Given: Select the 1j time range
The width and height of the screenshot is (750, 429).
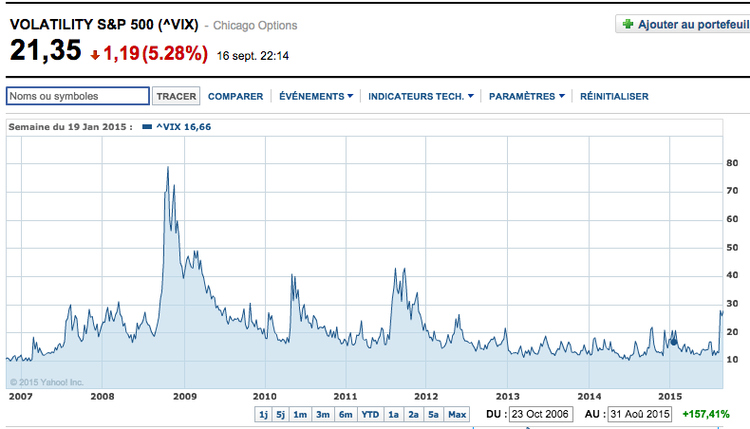Looking at the screenshot, I should (x=264, y=414).
